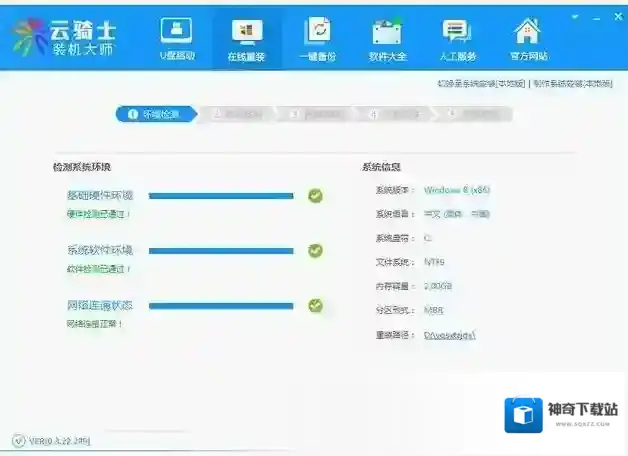Click the version shield icon at bottom-left

coord(18,440)
